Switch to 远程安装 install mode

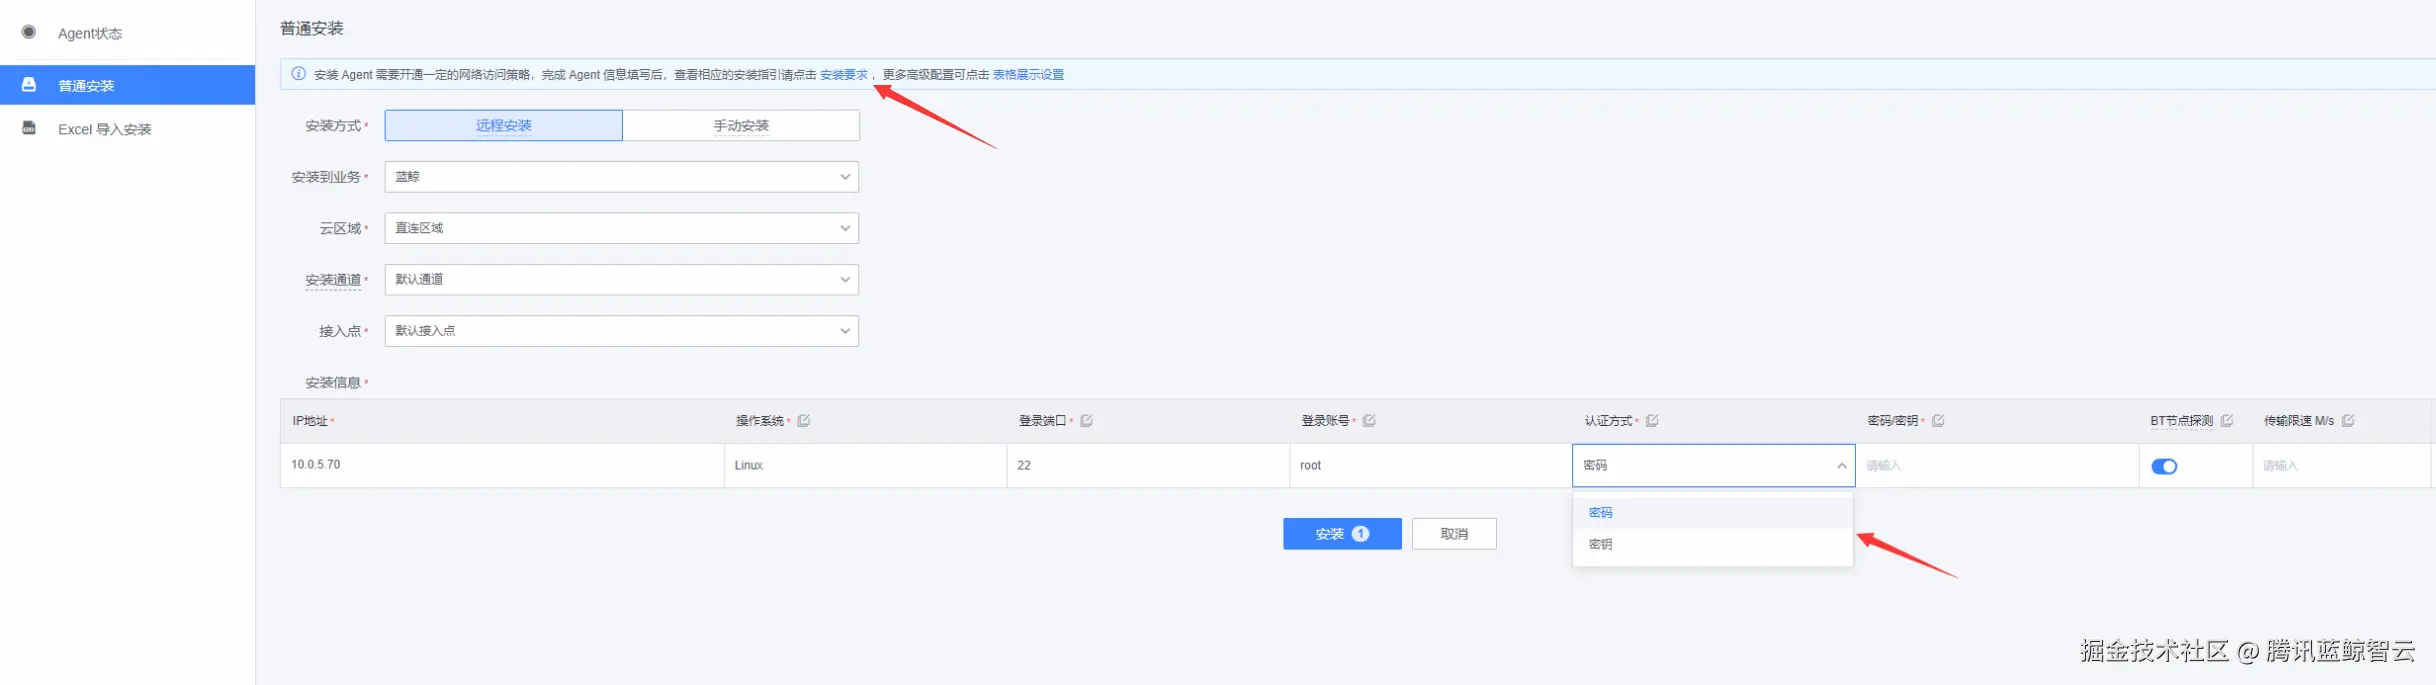point(504,125)
